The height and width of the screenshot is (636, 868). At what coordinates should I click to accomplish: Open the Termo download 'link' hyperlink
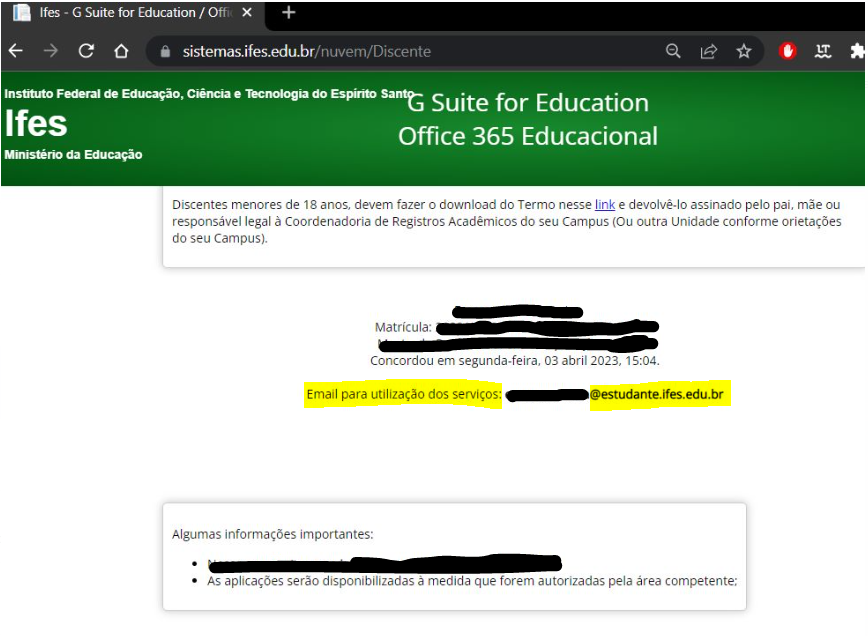tap(605, 205)
